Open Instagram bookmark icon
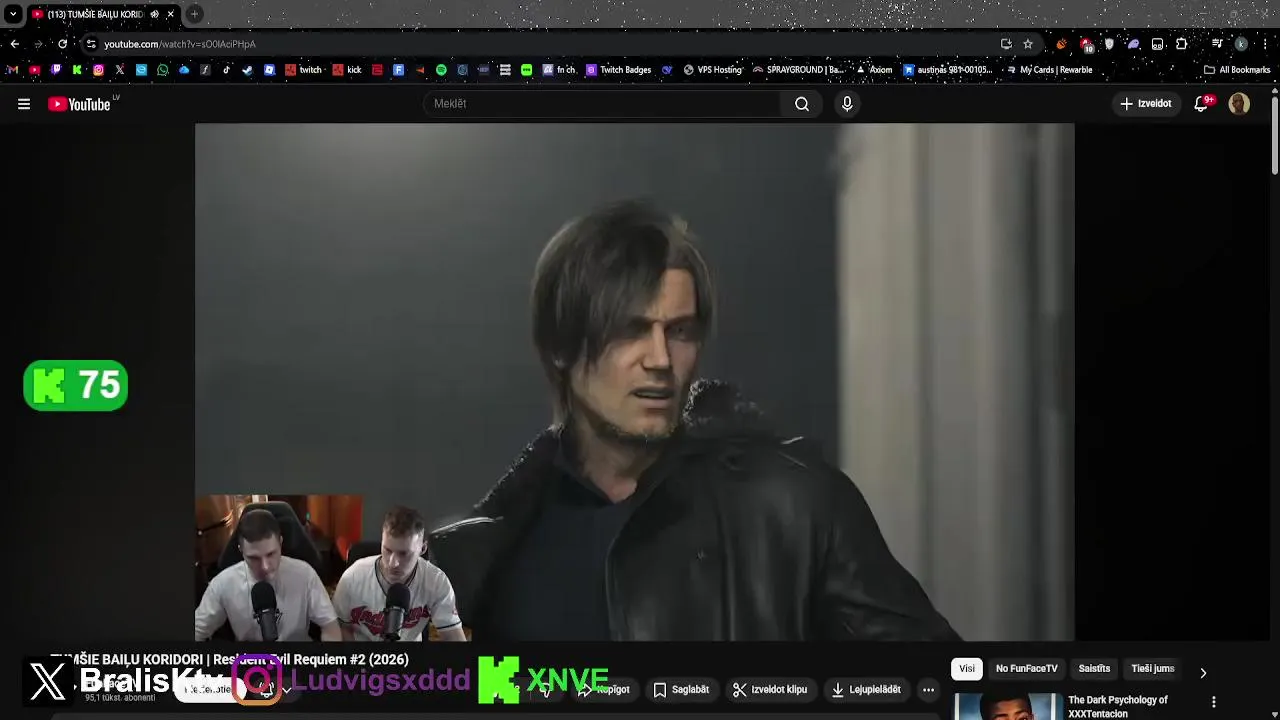Viewport: 1280px width, 720px height. coord(98,70)
